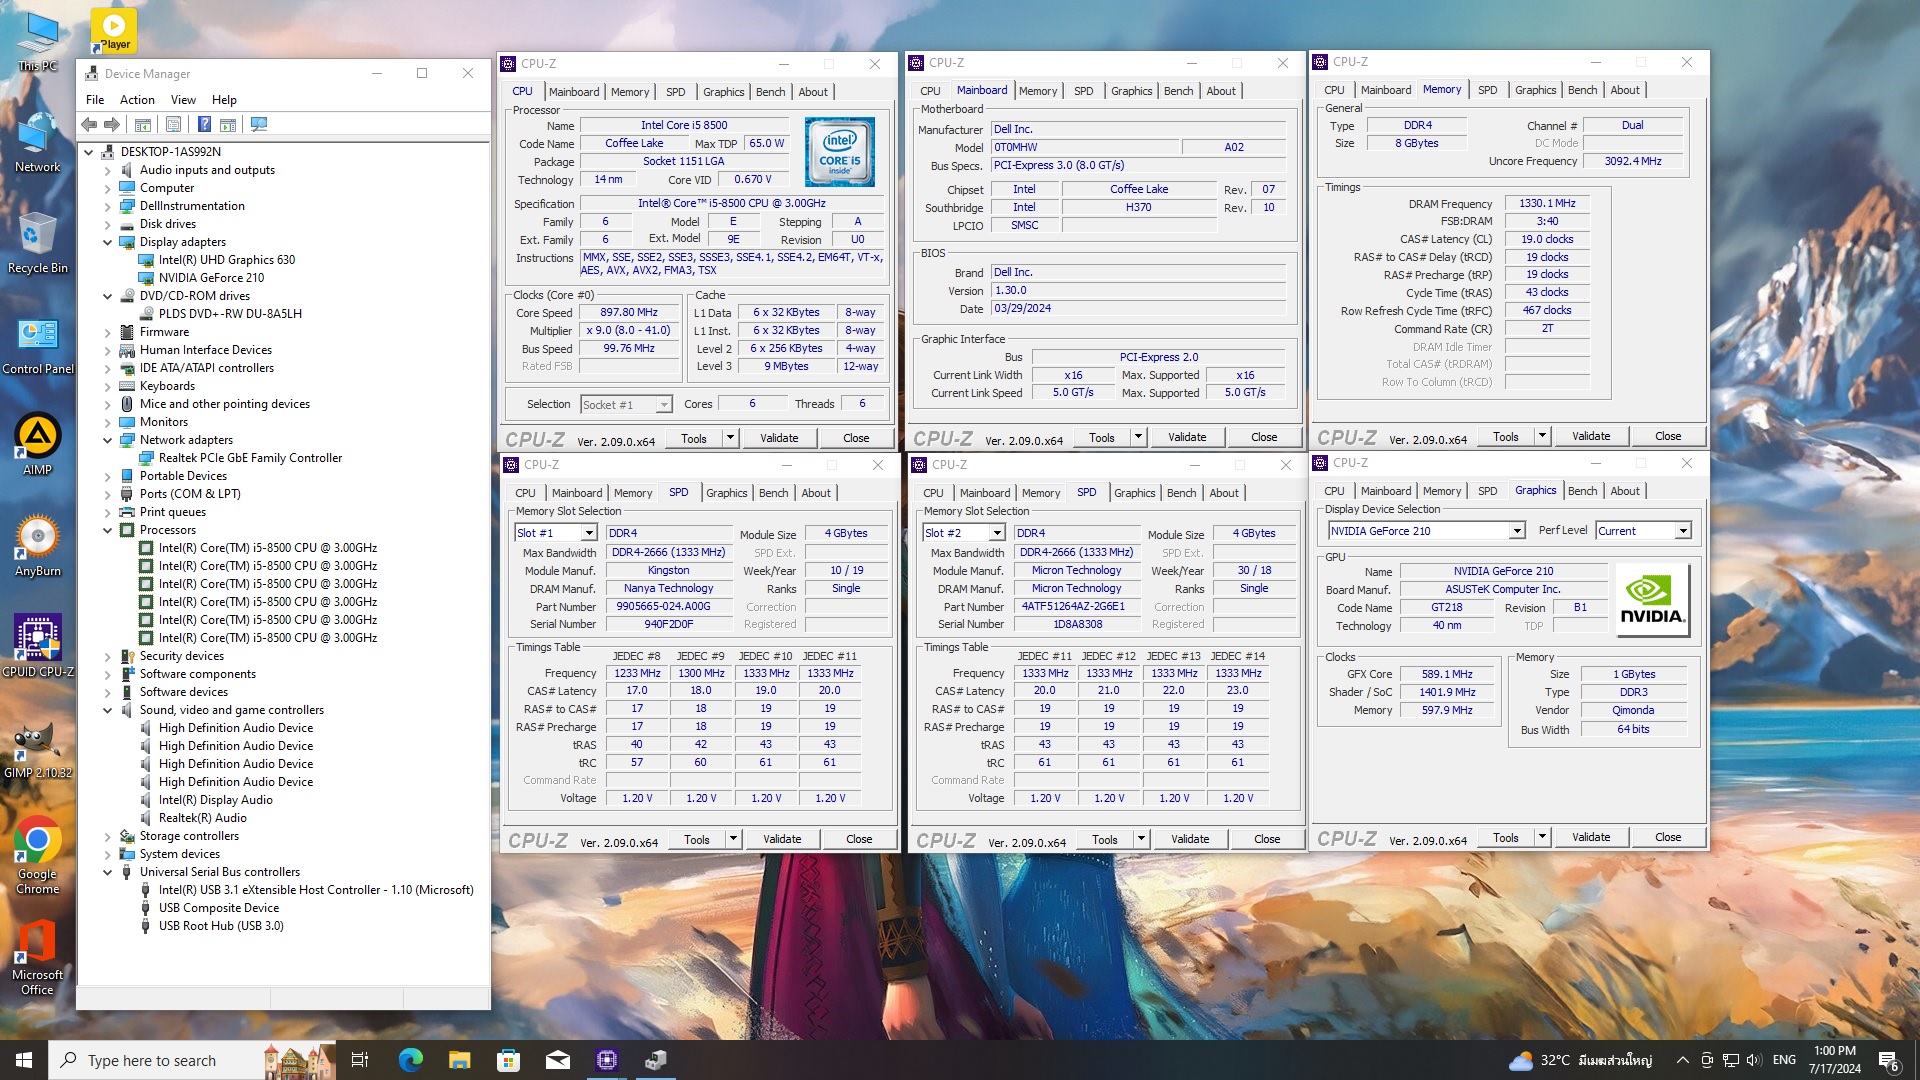The height and width of the screenshot is (1080, 1920).
Task: Click the 32°C weather widget in taskbar
Action: (x=1580, y=1060)
